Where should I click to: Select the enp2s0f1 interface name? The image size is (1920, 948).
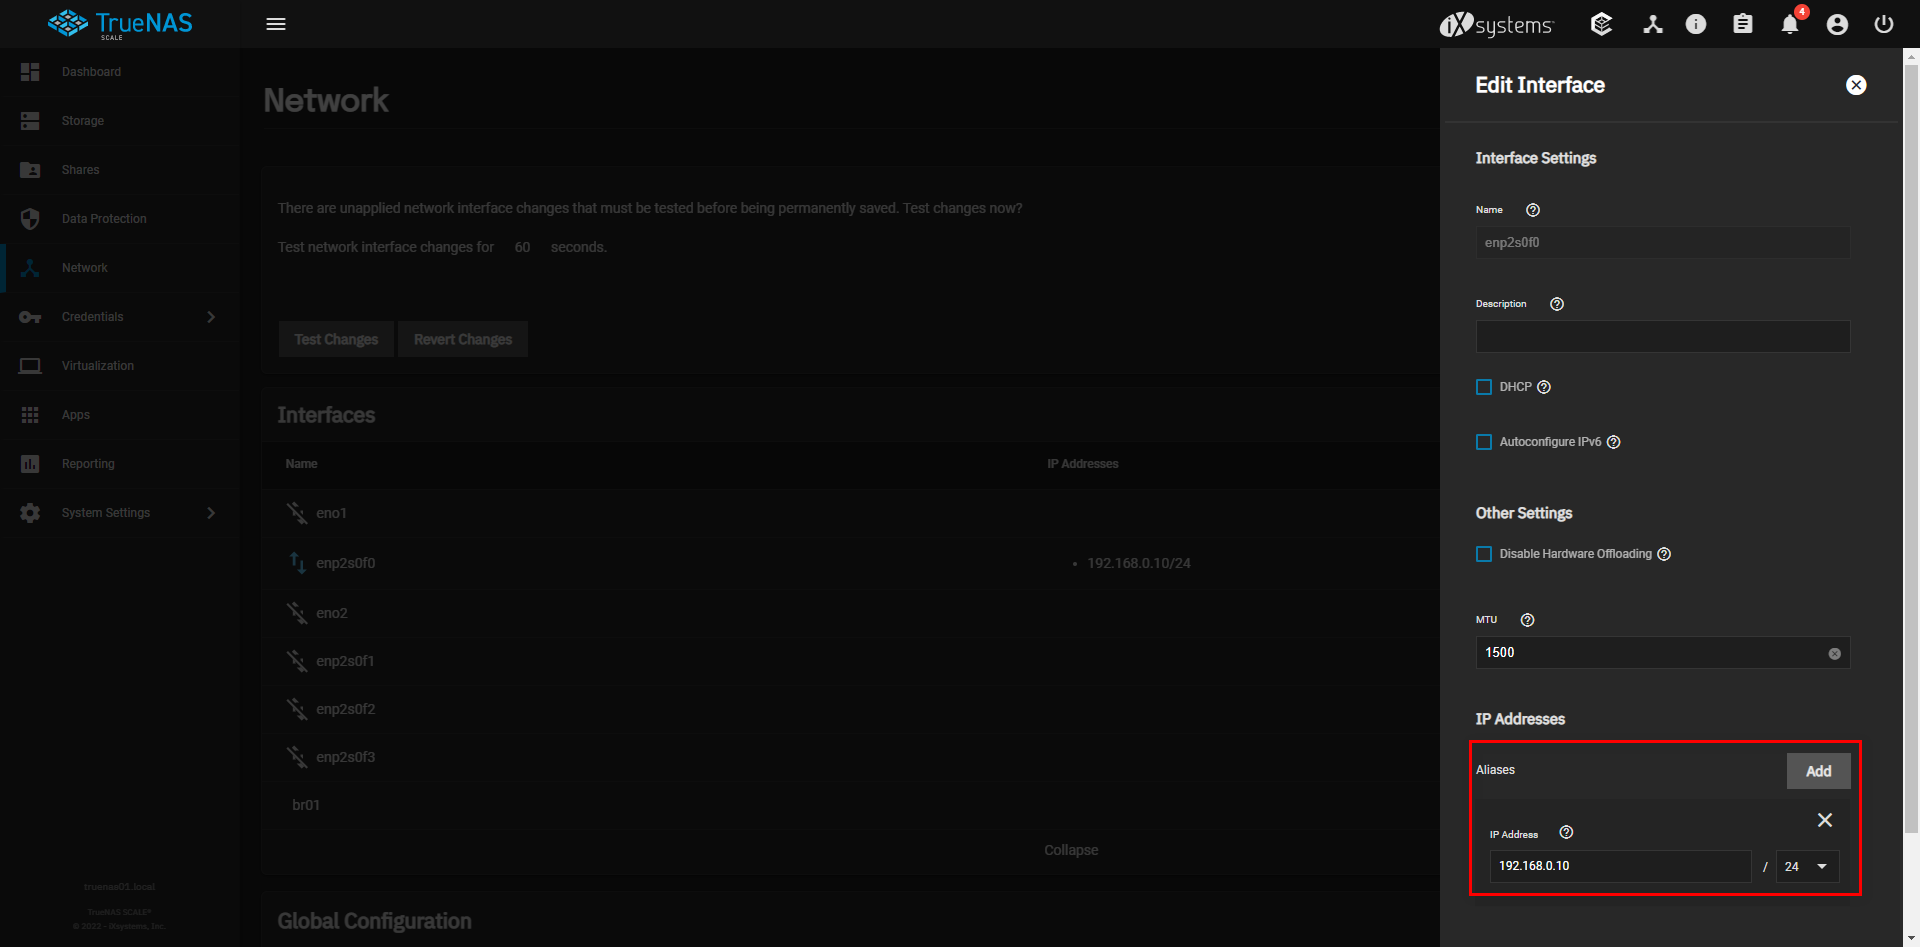[345, 661]
